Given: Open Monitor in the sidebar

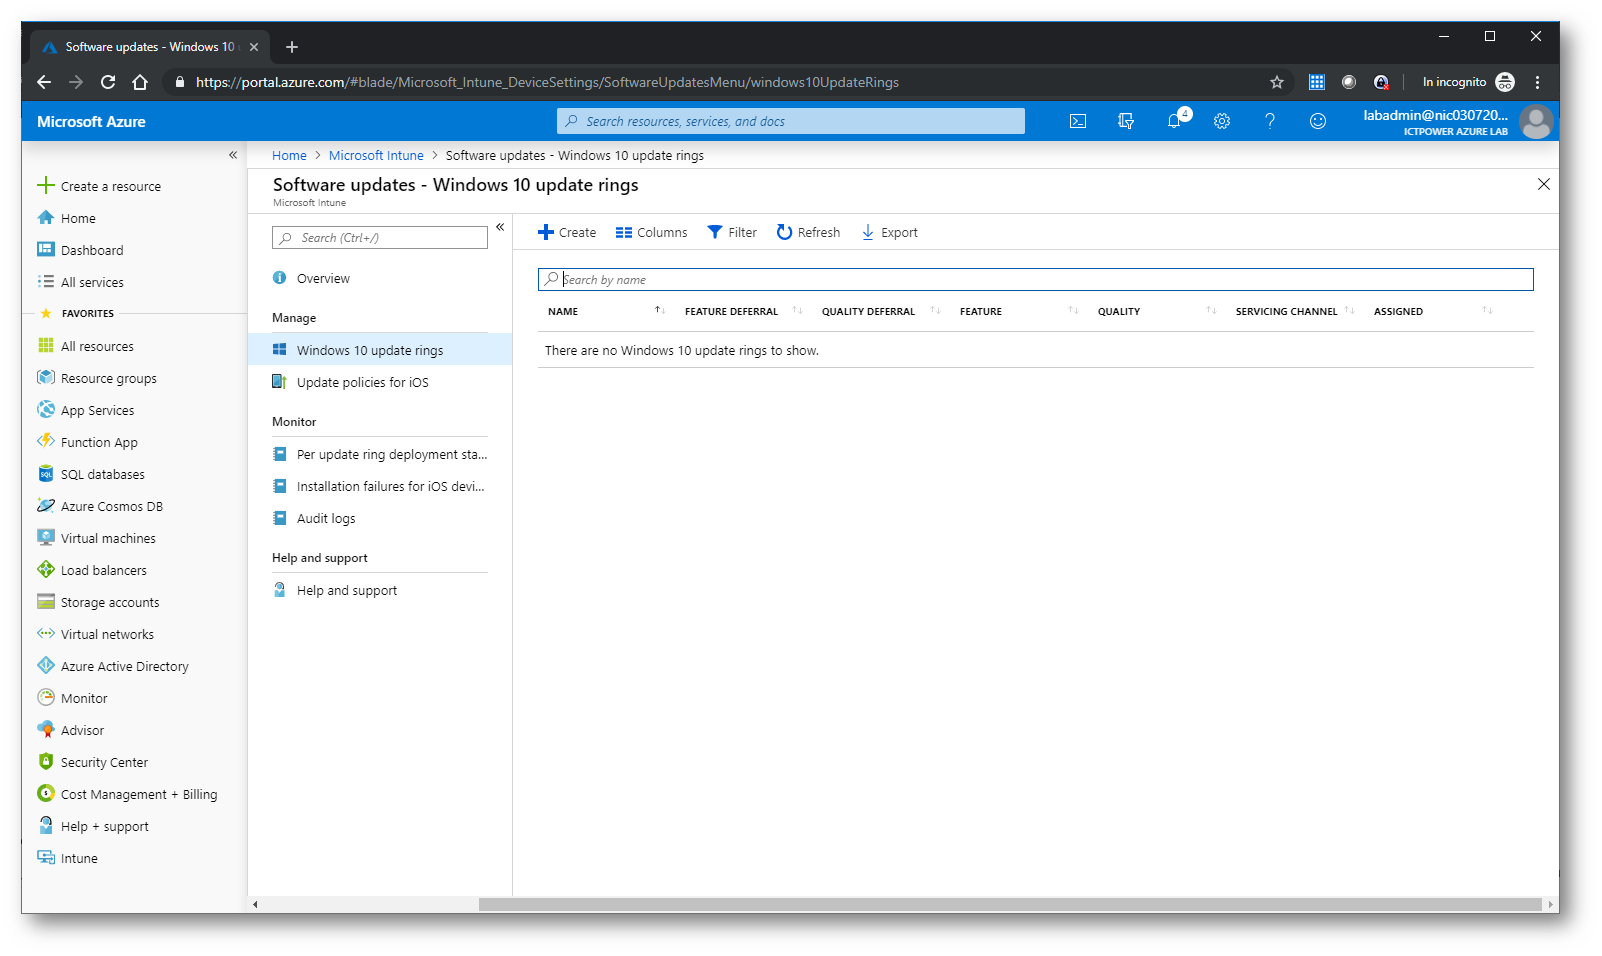Looking at the screenshot, I should click(x=73, y=698).
